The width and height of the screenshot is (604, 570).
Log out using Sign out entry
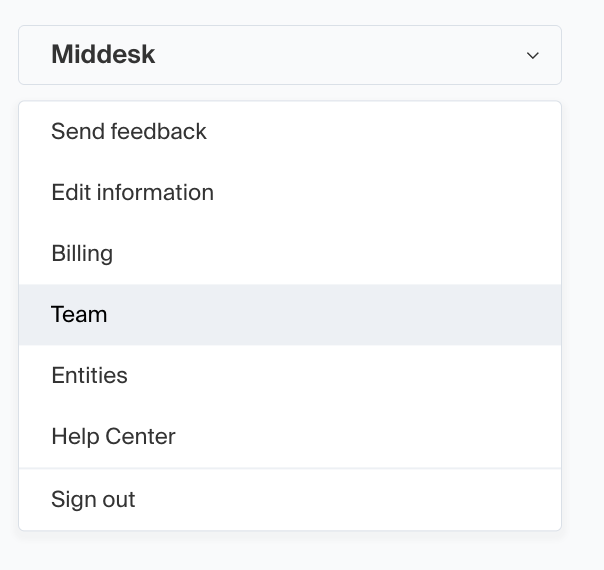[x=93, y=500]
